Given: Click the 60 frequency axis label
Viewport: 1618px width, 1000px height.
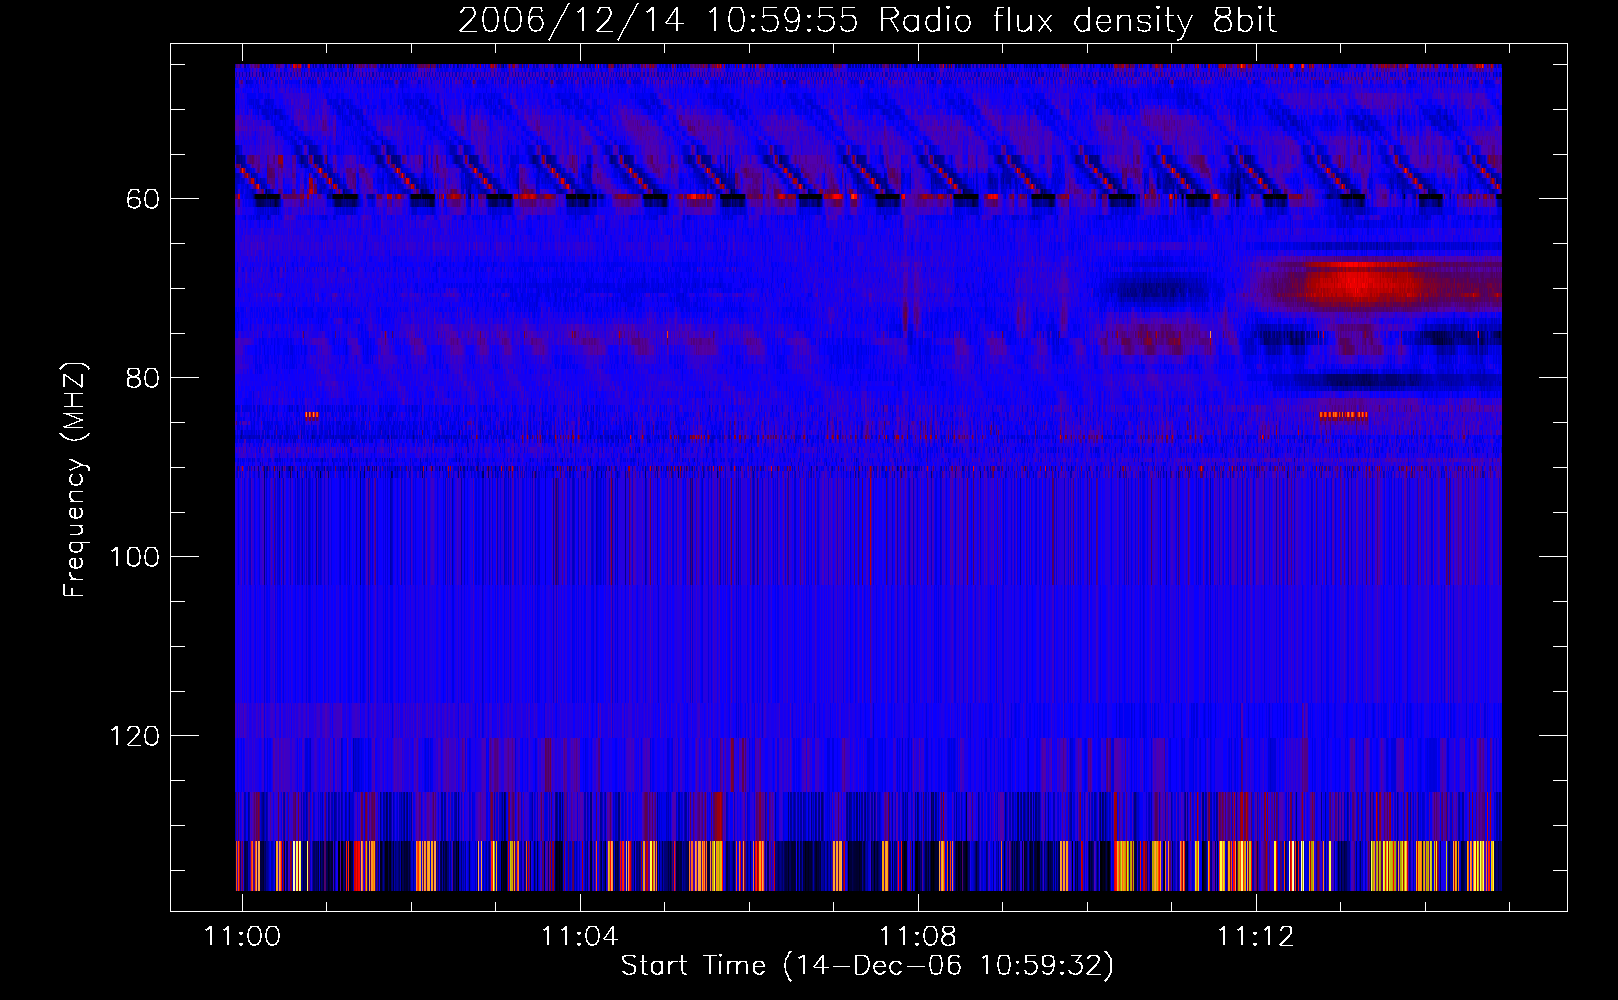Looking at the screenshot, I should coord(143,199).
